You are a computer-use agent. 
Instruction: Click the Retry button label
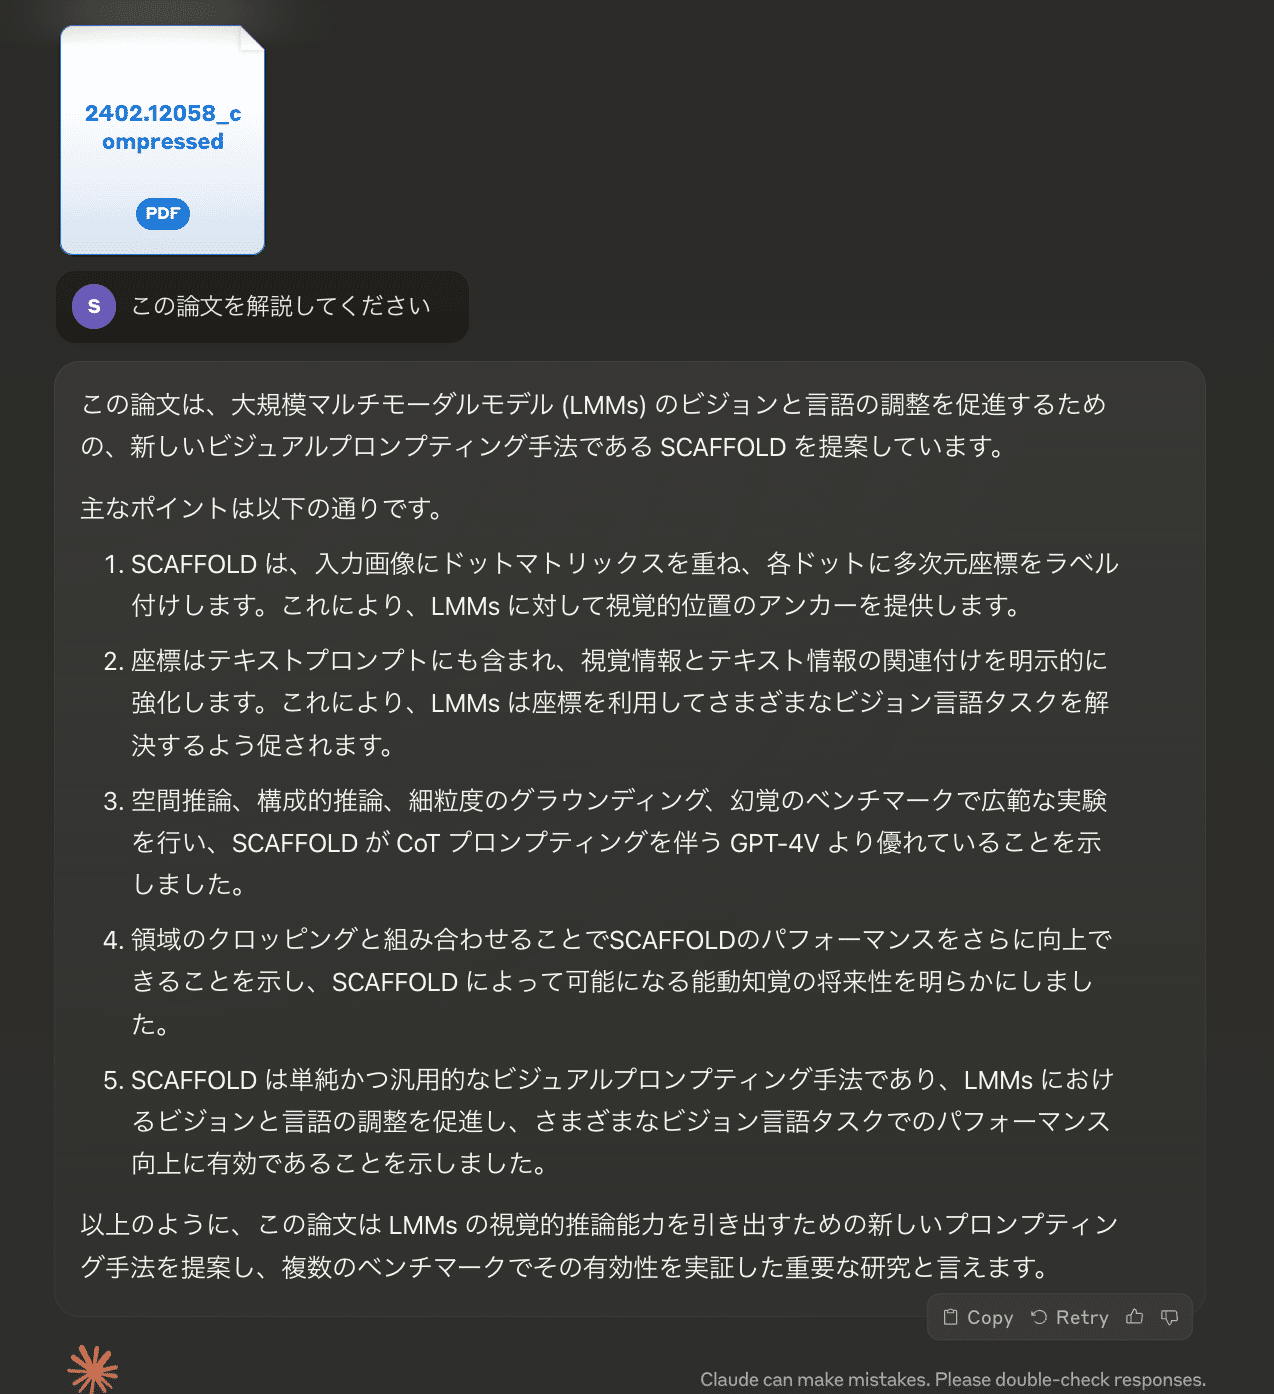pos(1082,1318)
